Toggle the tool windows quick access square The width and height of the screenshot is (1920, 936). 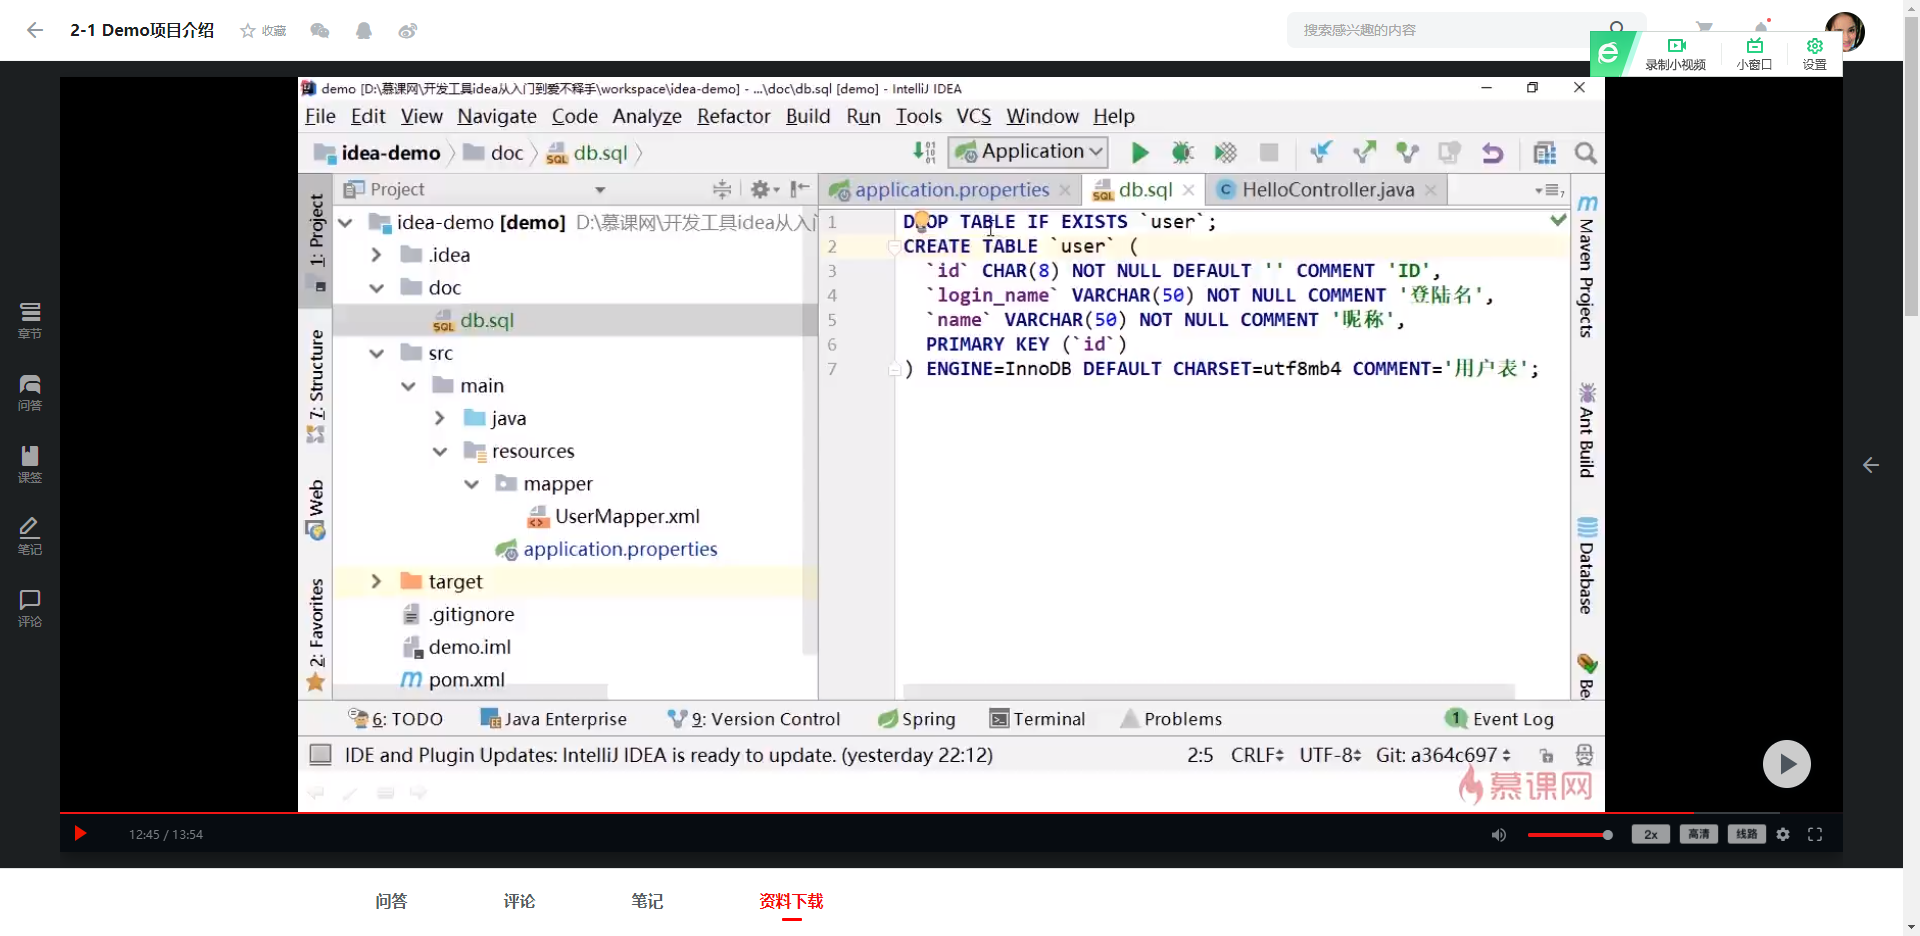click(x=320, y=755)
